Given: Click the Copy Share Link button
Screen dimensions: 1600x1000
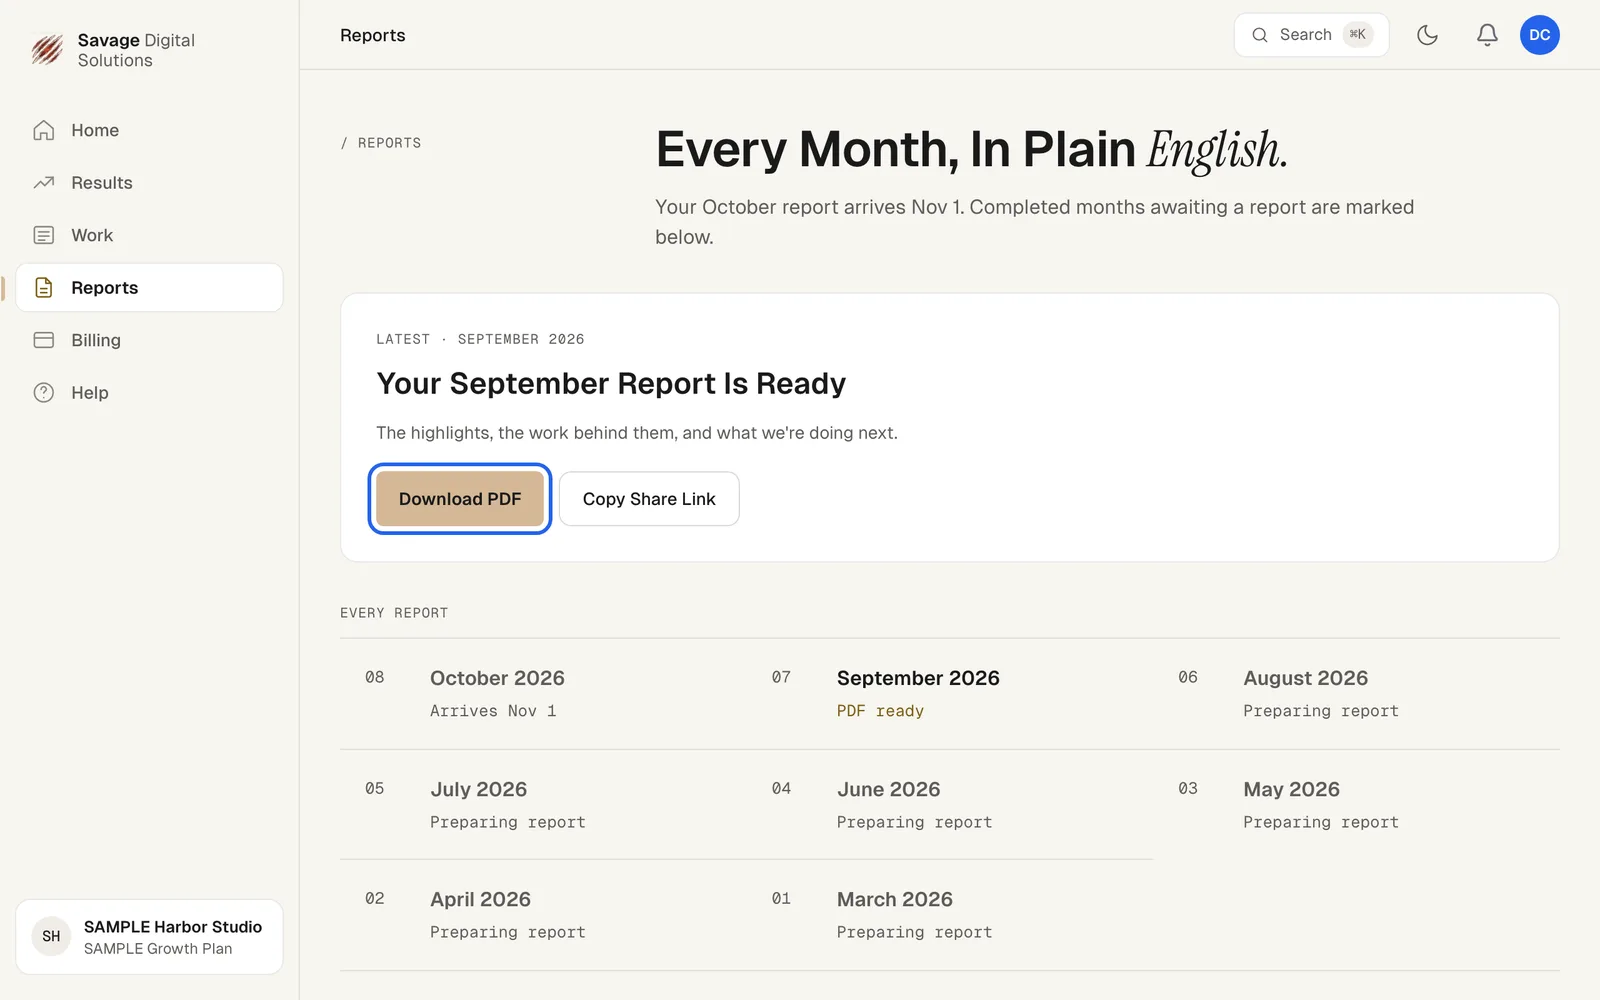Looking at the screenshot, I should pos(649,499).
